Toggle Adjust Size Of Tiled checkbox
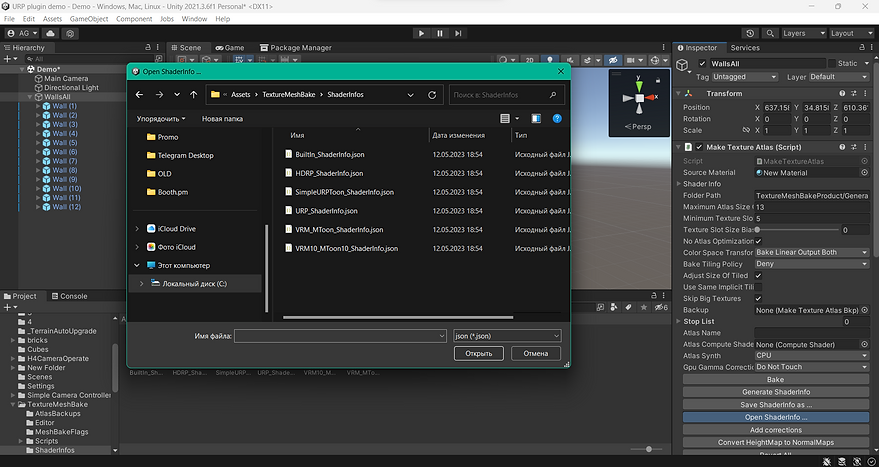 [x=758, y=276]
